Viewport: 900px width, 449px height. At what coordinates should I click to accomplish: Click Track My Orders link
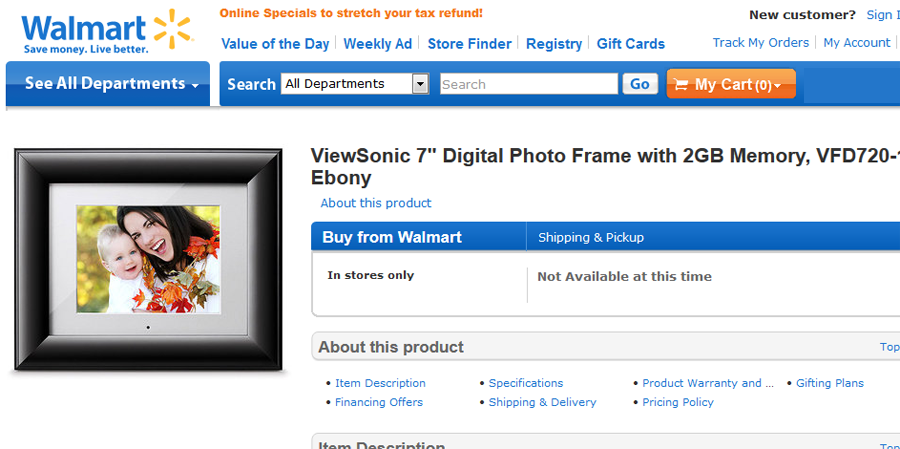click(761, 43)
